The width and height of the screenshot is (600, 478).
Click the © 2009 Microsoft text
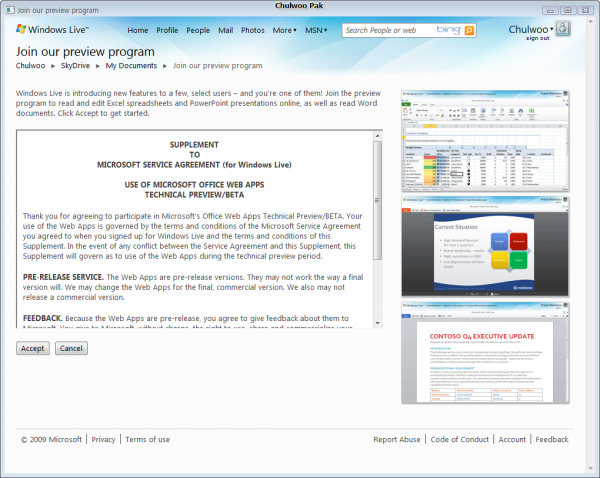coord(51,439)
